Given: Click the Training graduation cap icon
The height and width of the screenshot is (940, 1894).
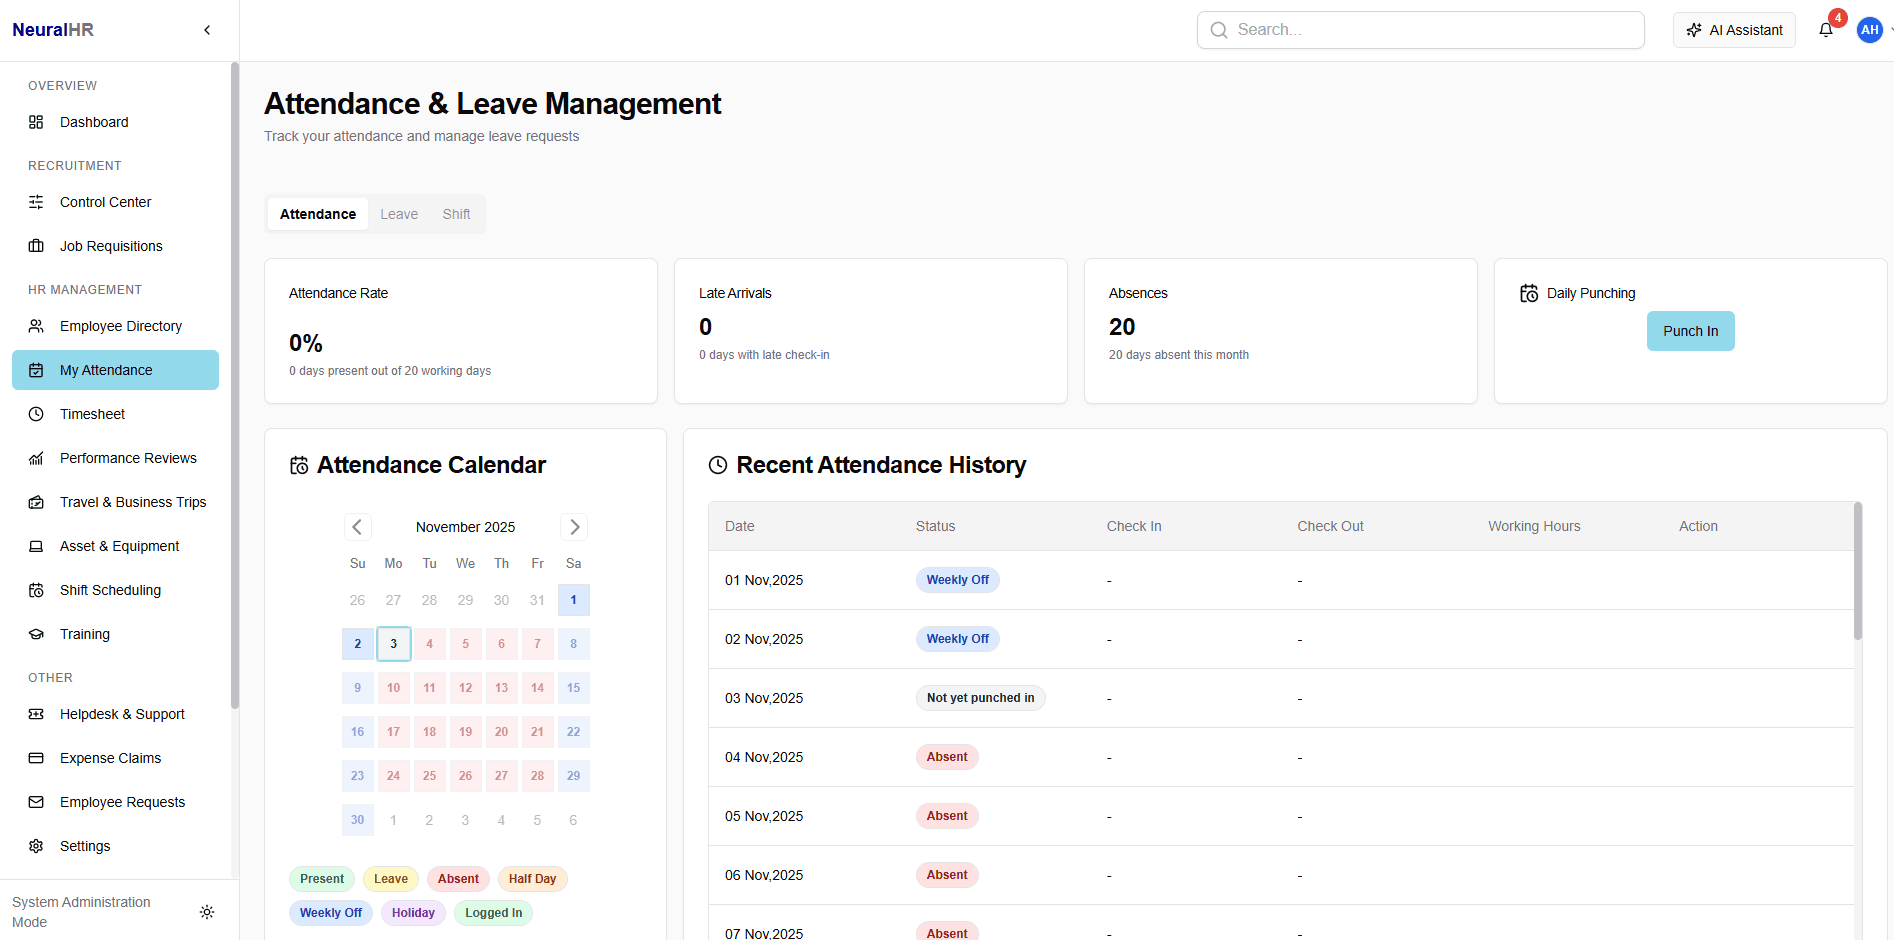Looking at the screenshot, I should coord(36,634).
